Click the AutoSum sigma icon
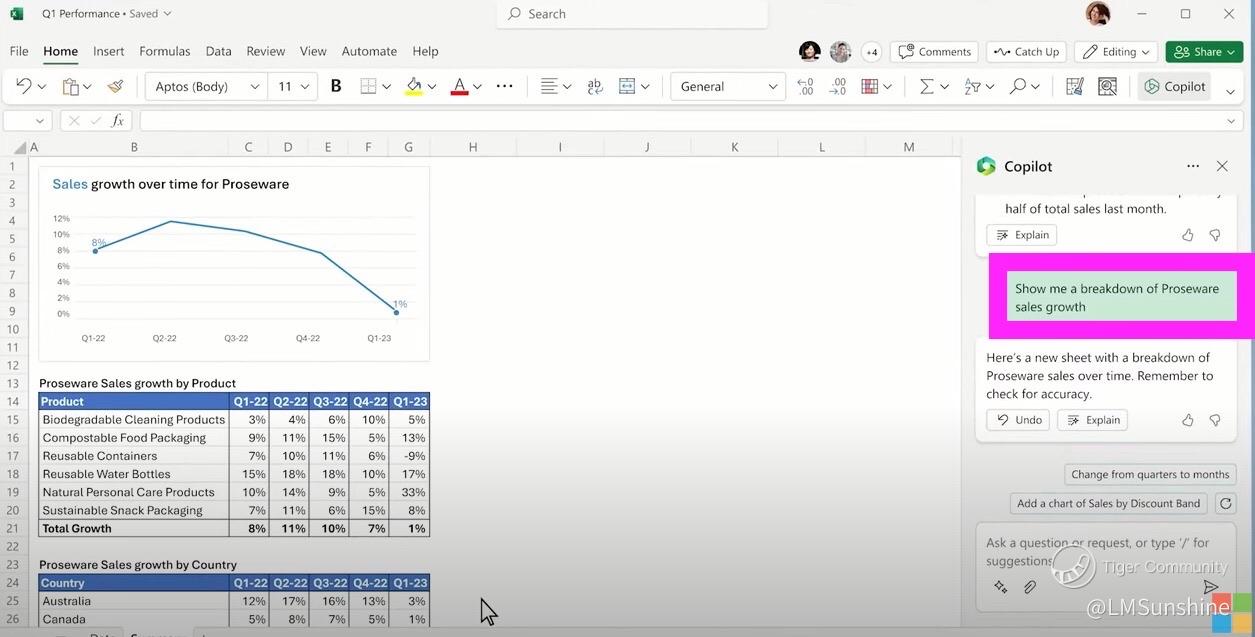Viewport: 1255px width, 637px height. click(926, 87)
